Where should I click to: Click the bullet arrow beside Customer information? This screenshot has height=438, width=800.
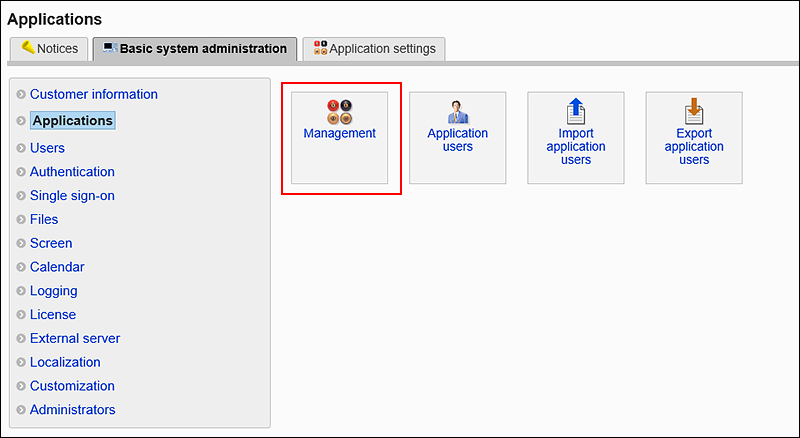click(x=21, y=94)
